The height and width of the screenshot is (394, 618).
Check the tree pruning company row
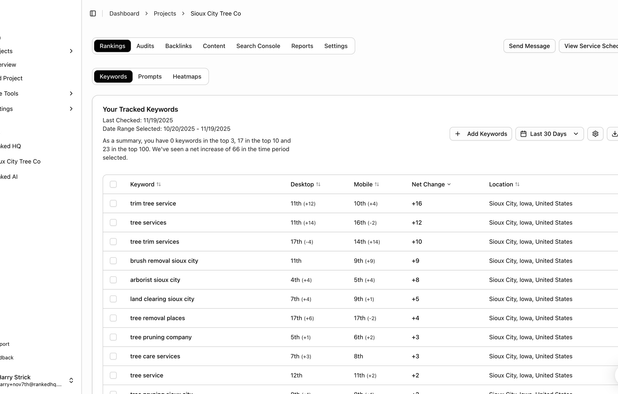click(113, 337)
